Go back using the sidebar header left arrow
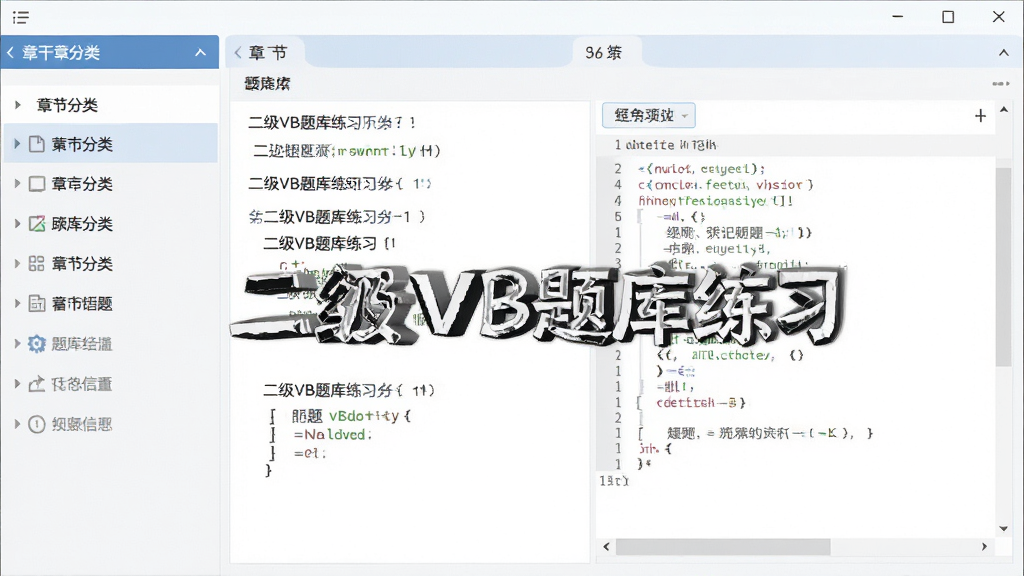This screenshot has height=576, width=1024. click(x=10, y=52)
